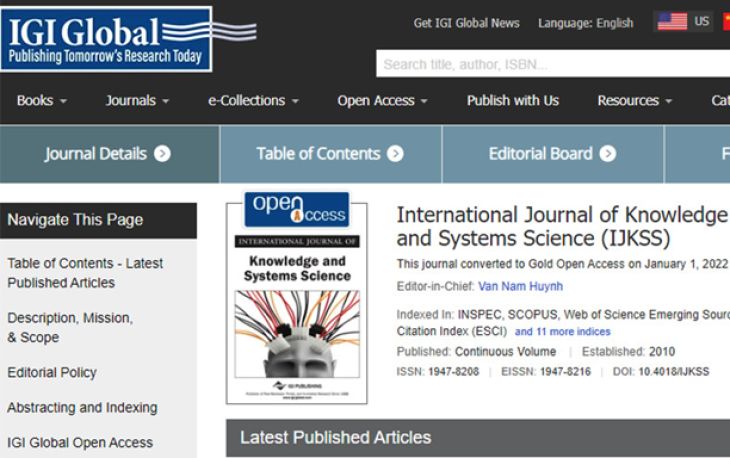
Task: Jump to the Editorial Policy section
Action: coord(52,372)
